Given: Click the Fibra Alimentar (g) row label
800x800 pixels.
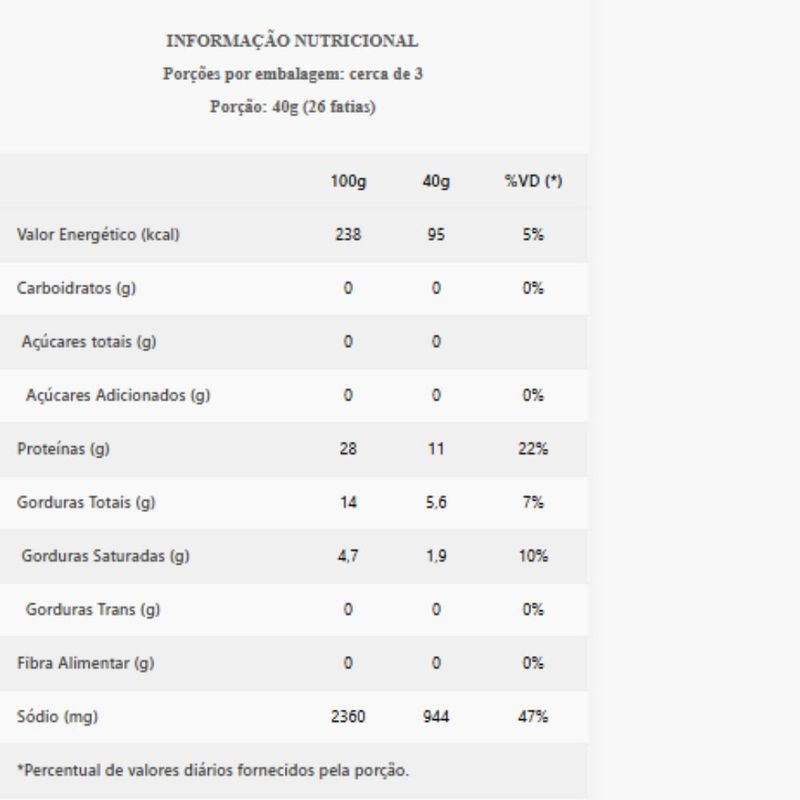Looking at the screenshot, I should coord(83,663).
